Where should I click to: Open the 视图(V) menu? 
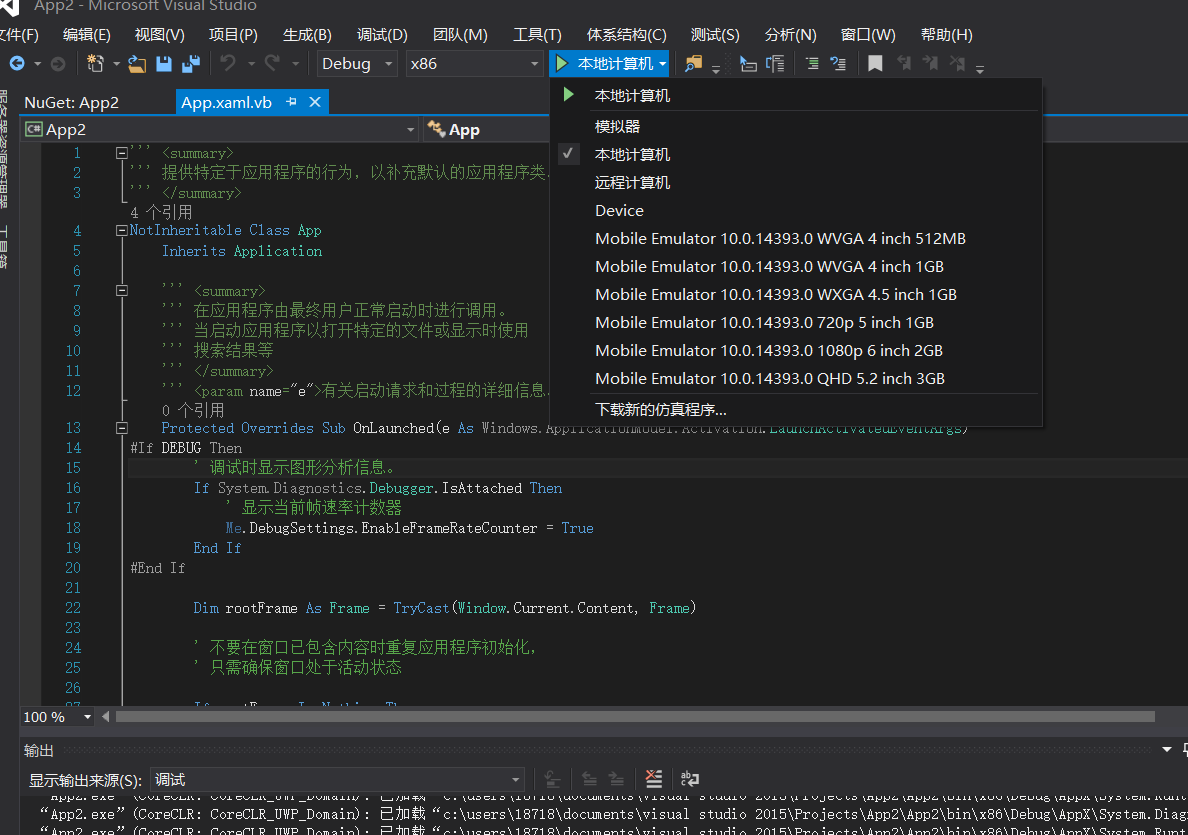pos(159,35)
